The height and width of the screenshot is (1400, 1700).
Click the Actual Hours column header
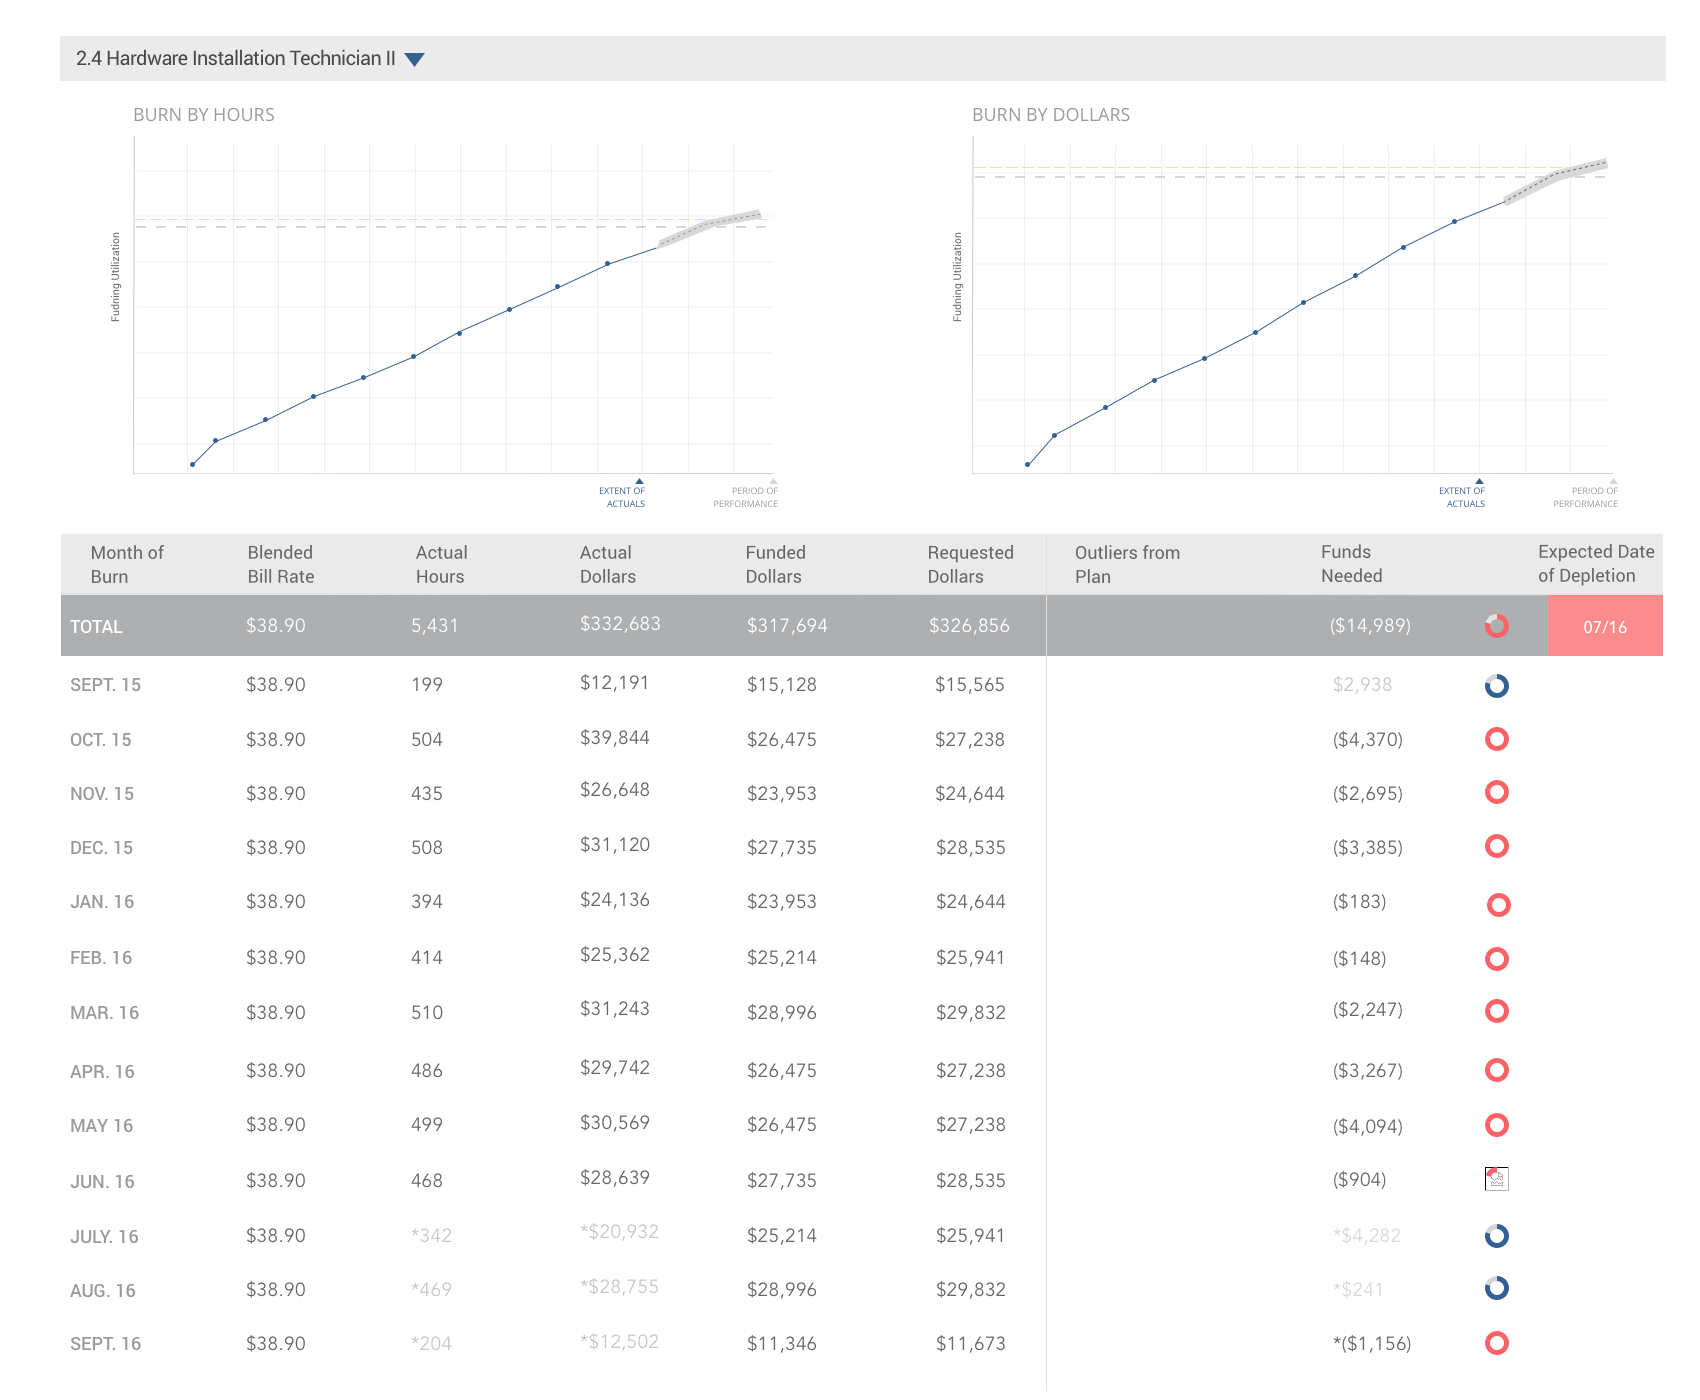[441, 564]
